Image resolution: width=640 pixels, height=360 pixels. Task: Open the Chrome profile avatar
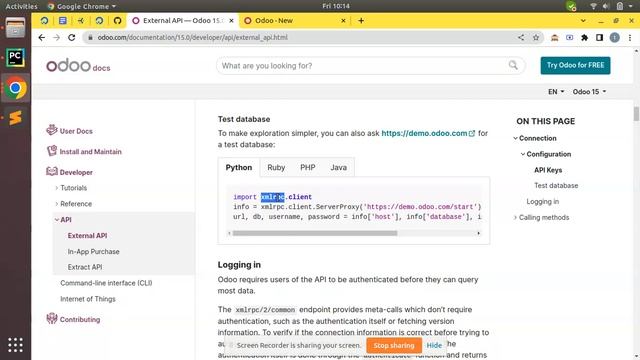pos(614,38)
